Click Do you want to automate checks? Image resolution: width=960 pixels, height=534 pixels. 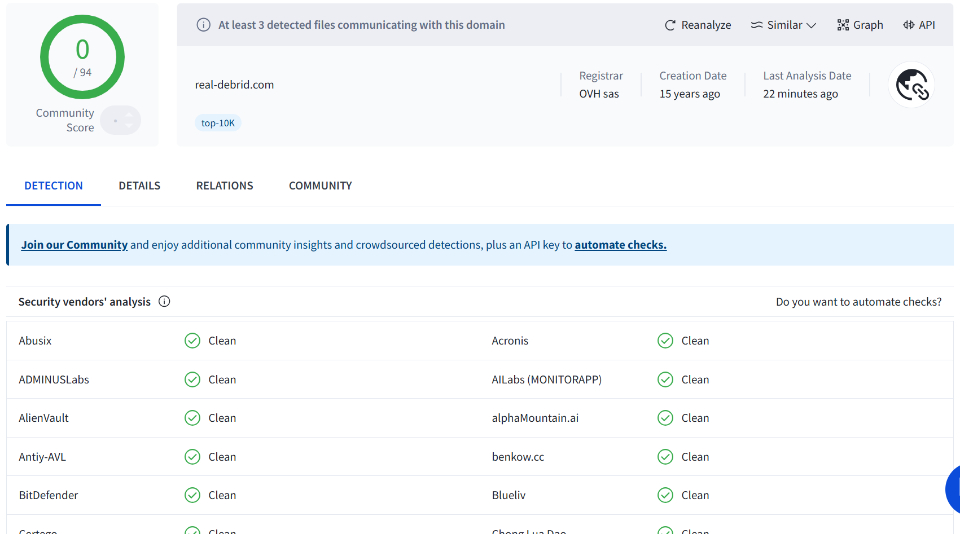[858, 302]
